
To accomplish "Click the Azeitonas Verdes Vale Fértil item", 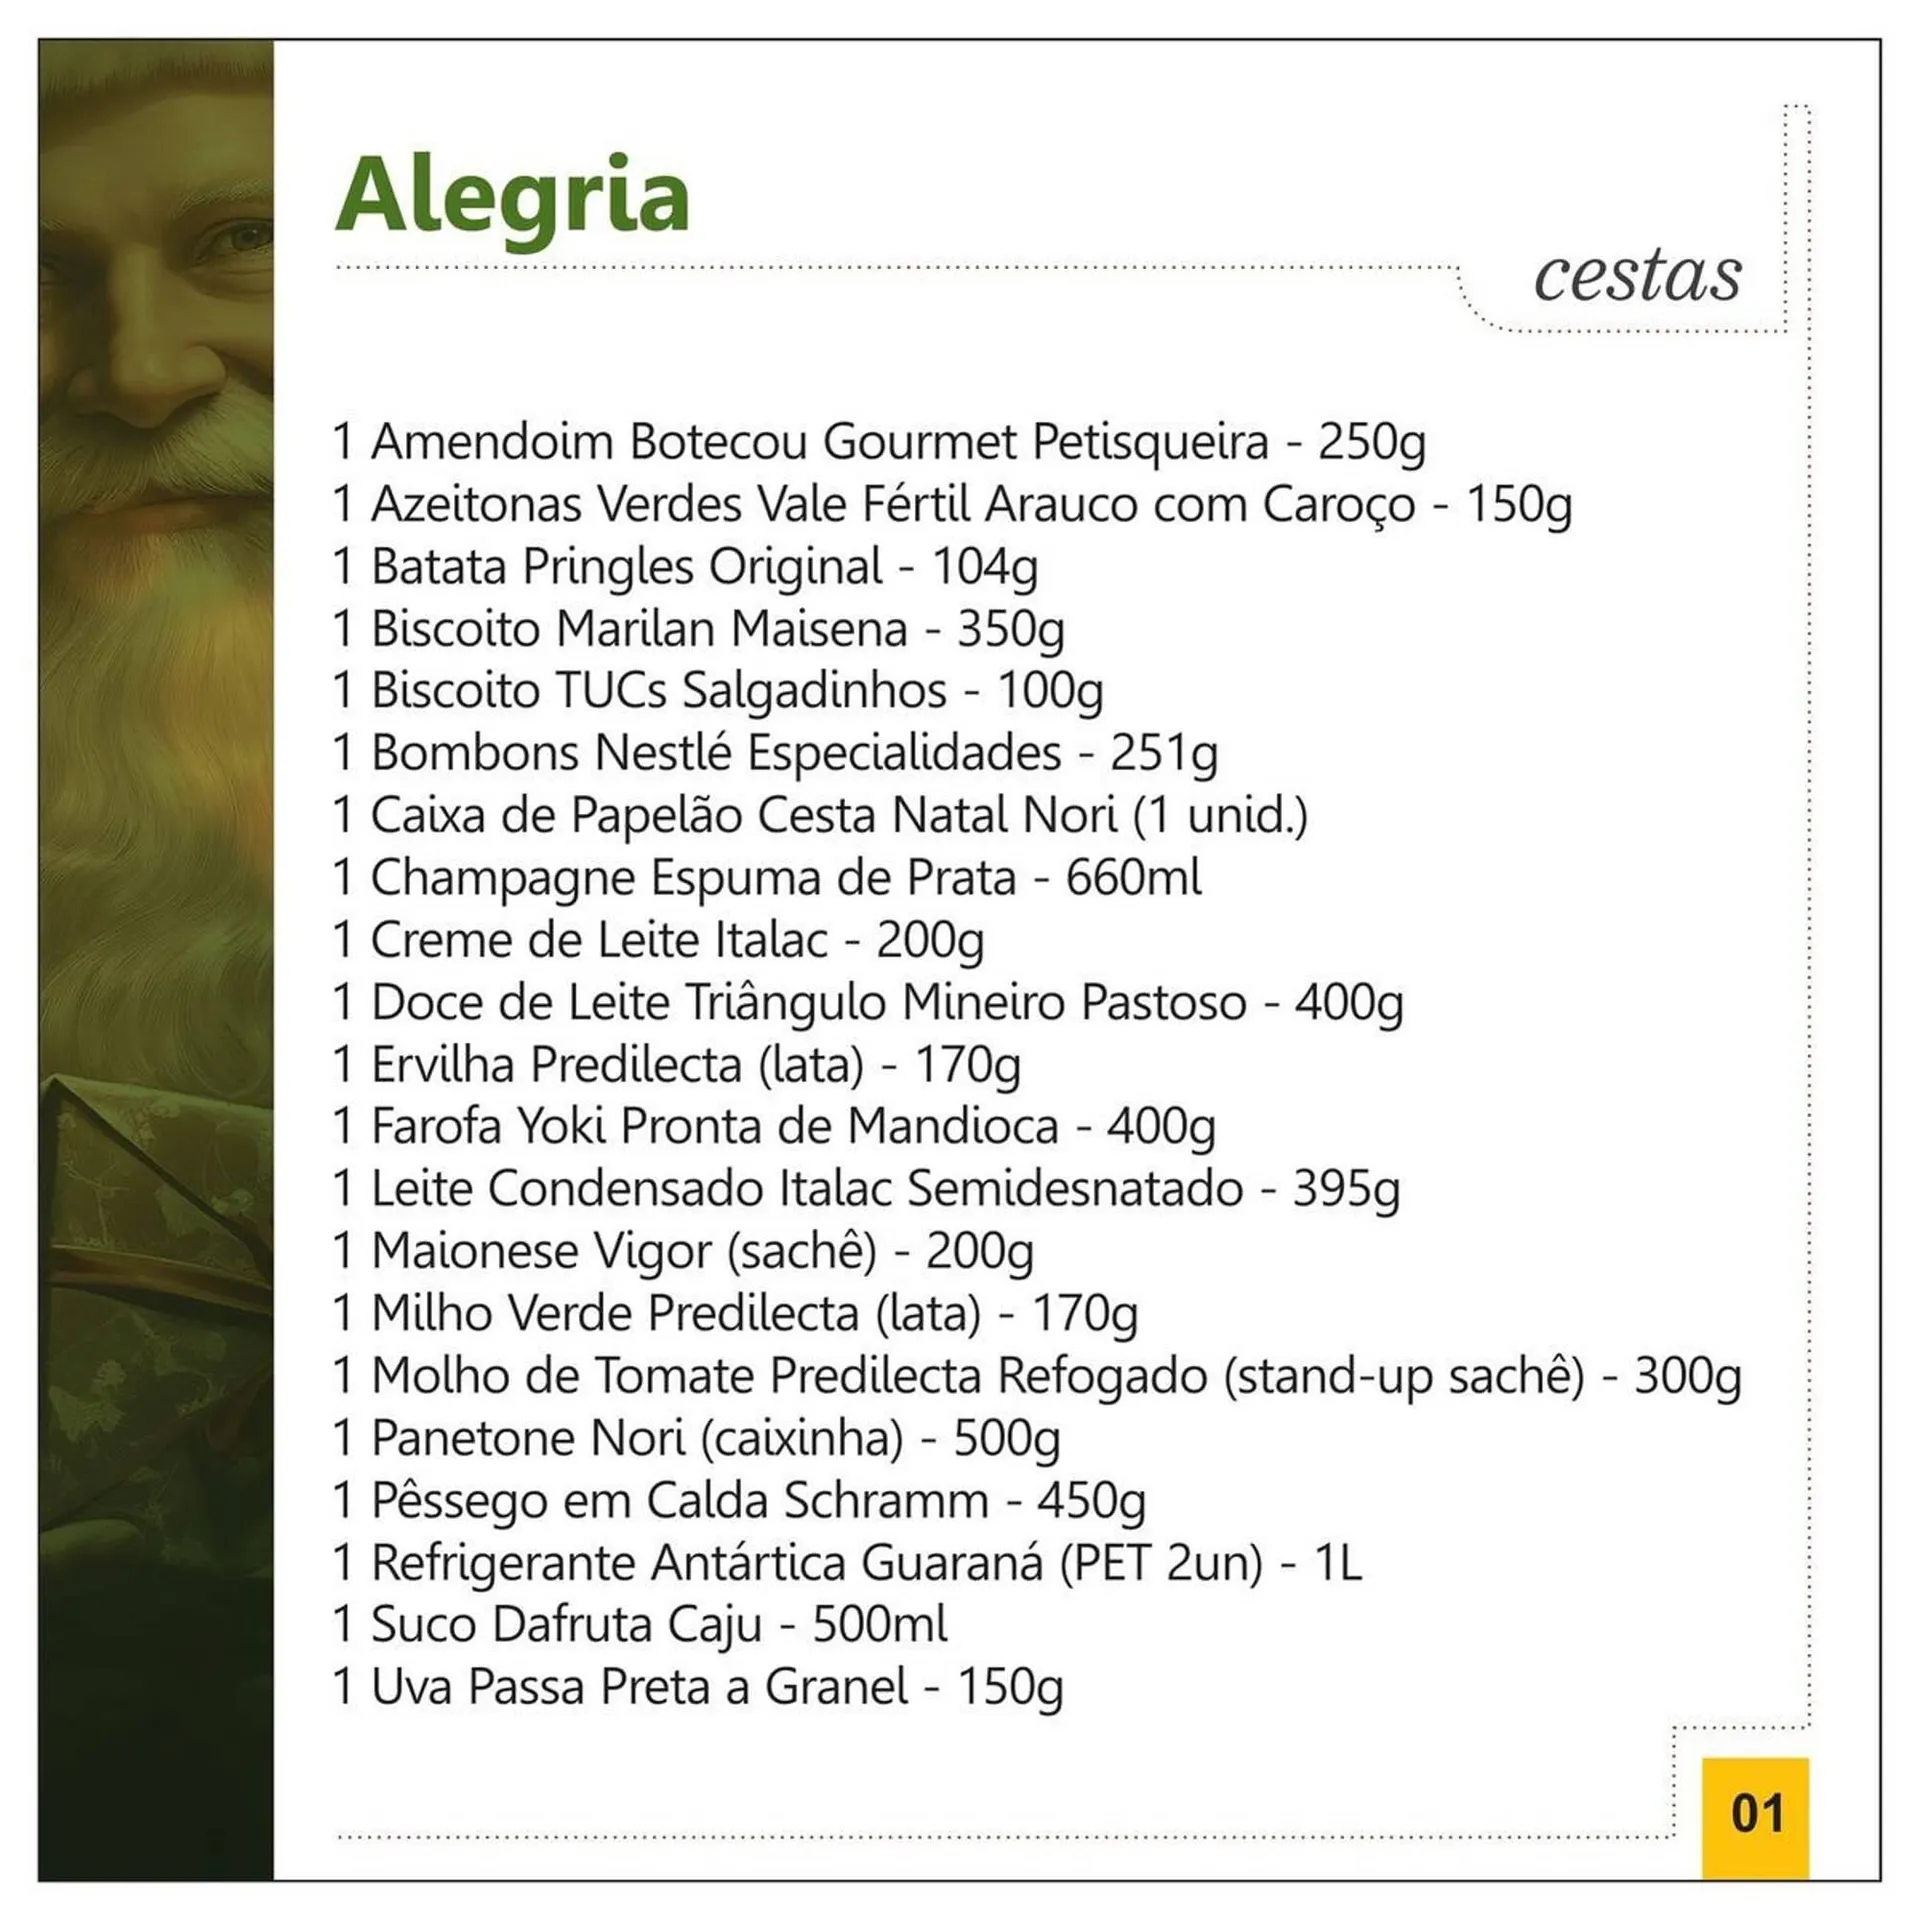I will click(951, 504).
